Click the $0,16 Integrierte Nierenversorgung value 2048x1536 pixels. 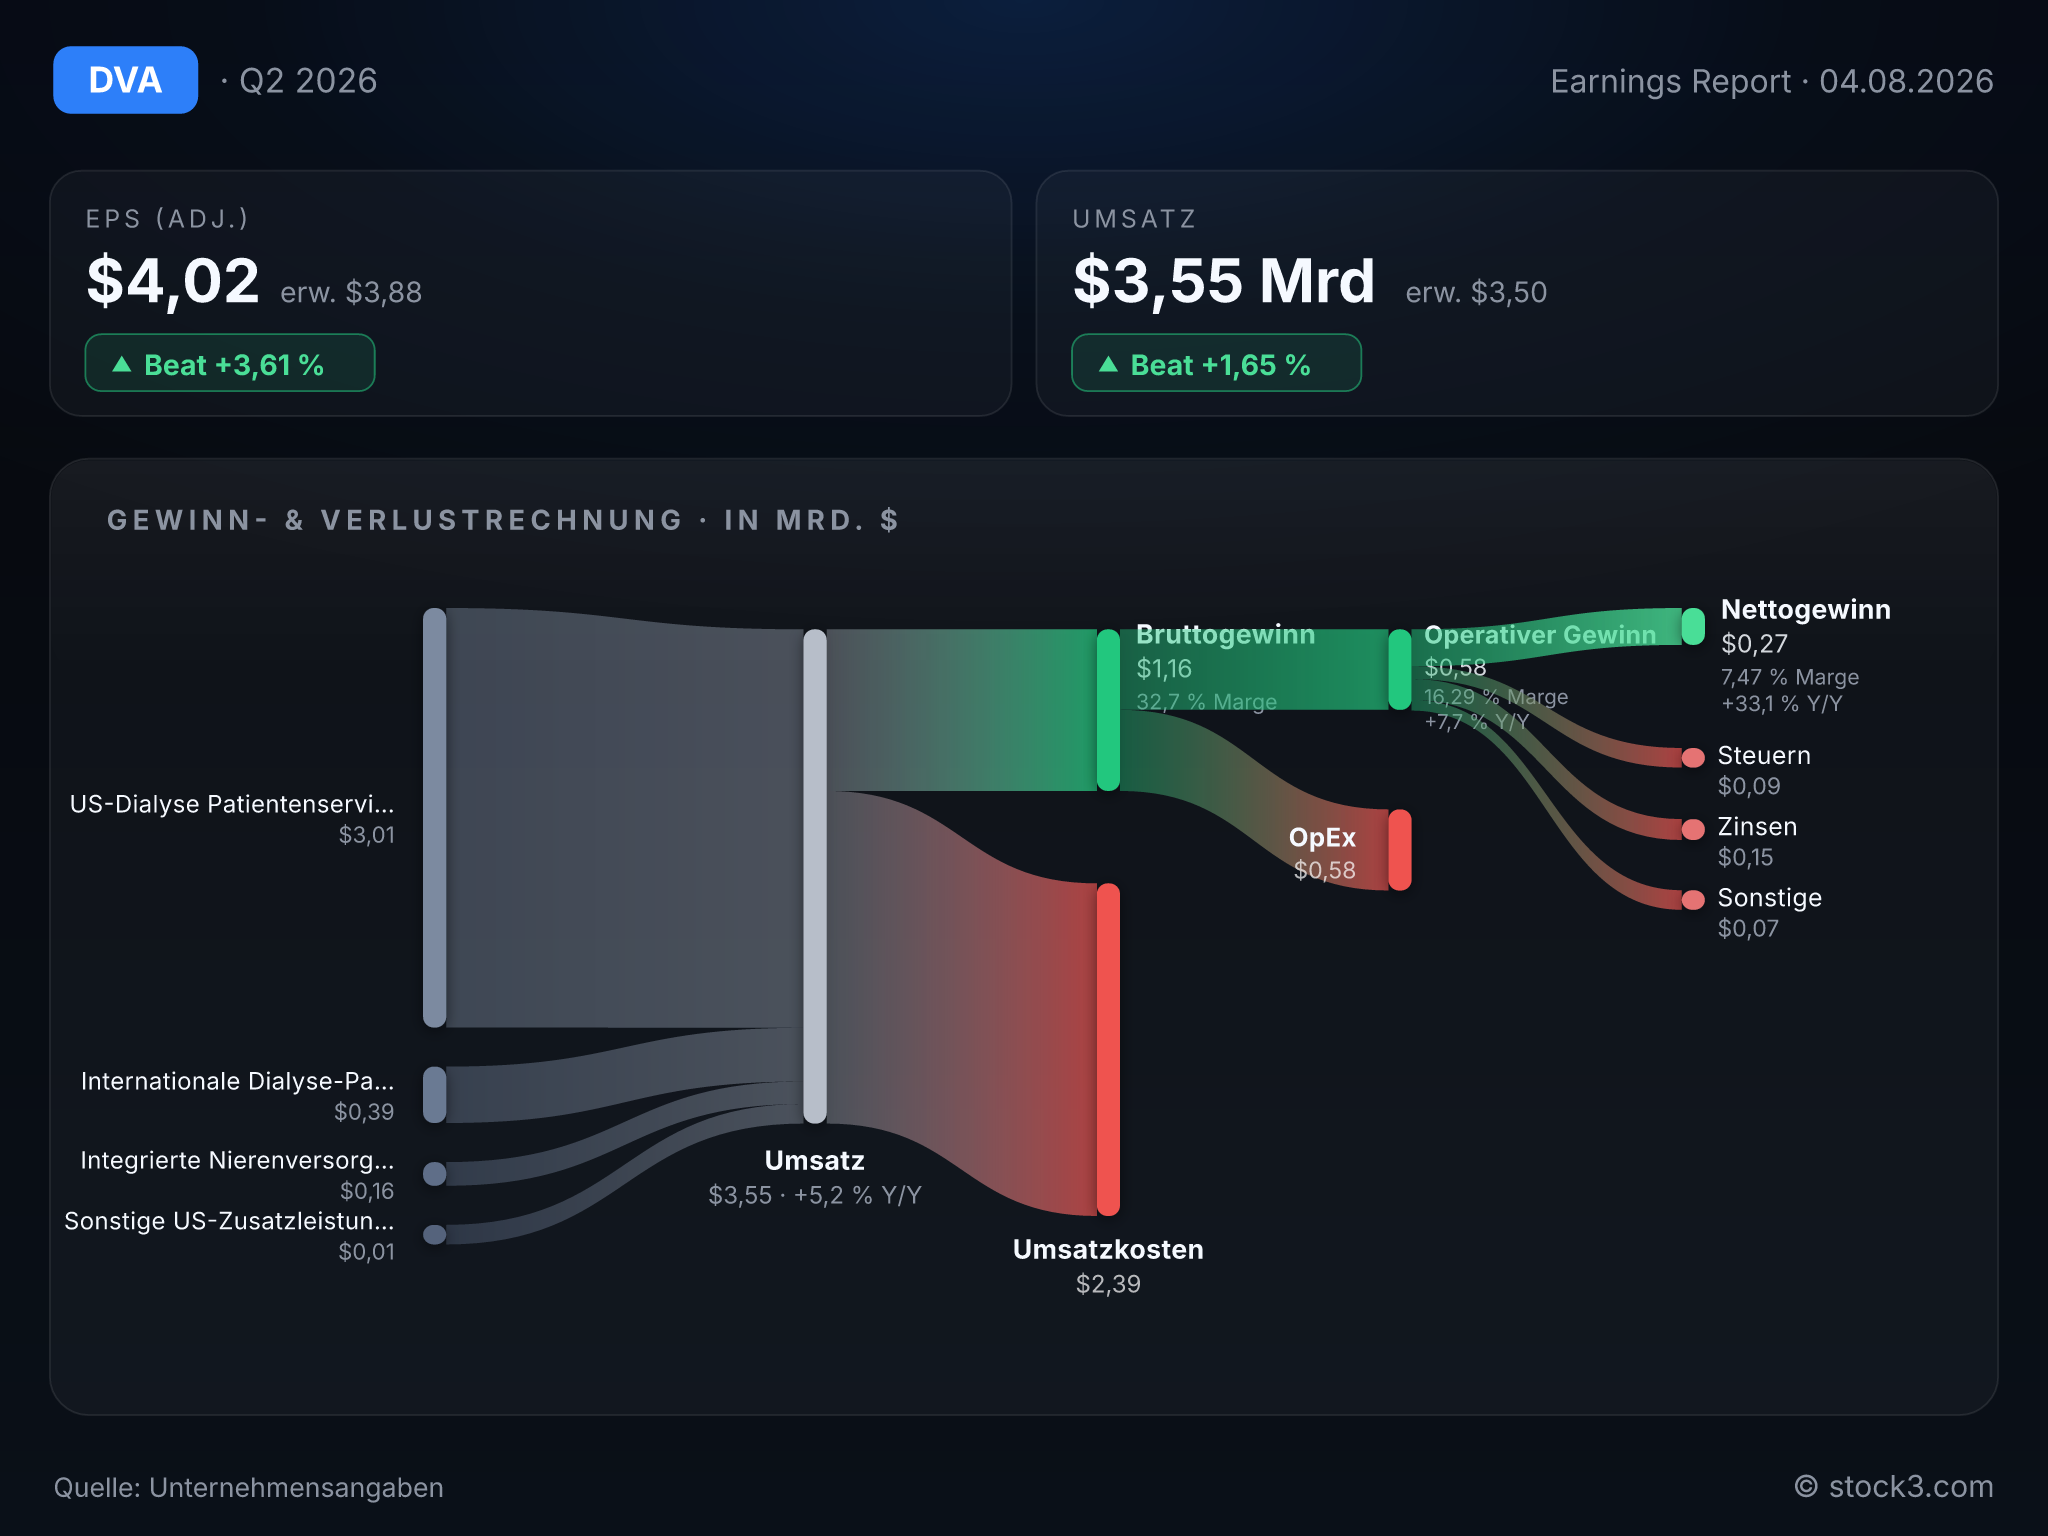[x=367, y=1191]
